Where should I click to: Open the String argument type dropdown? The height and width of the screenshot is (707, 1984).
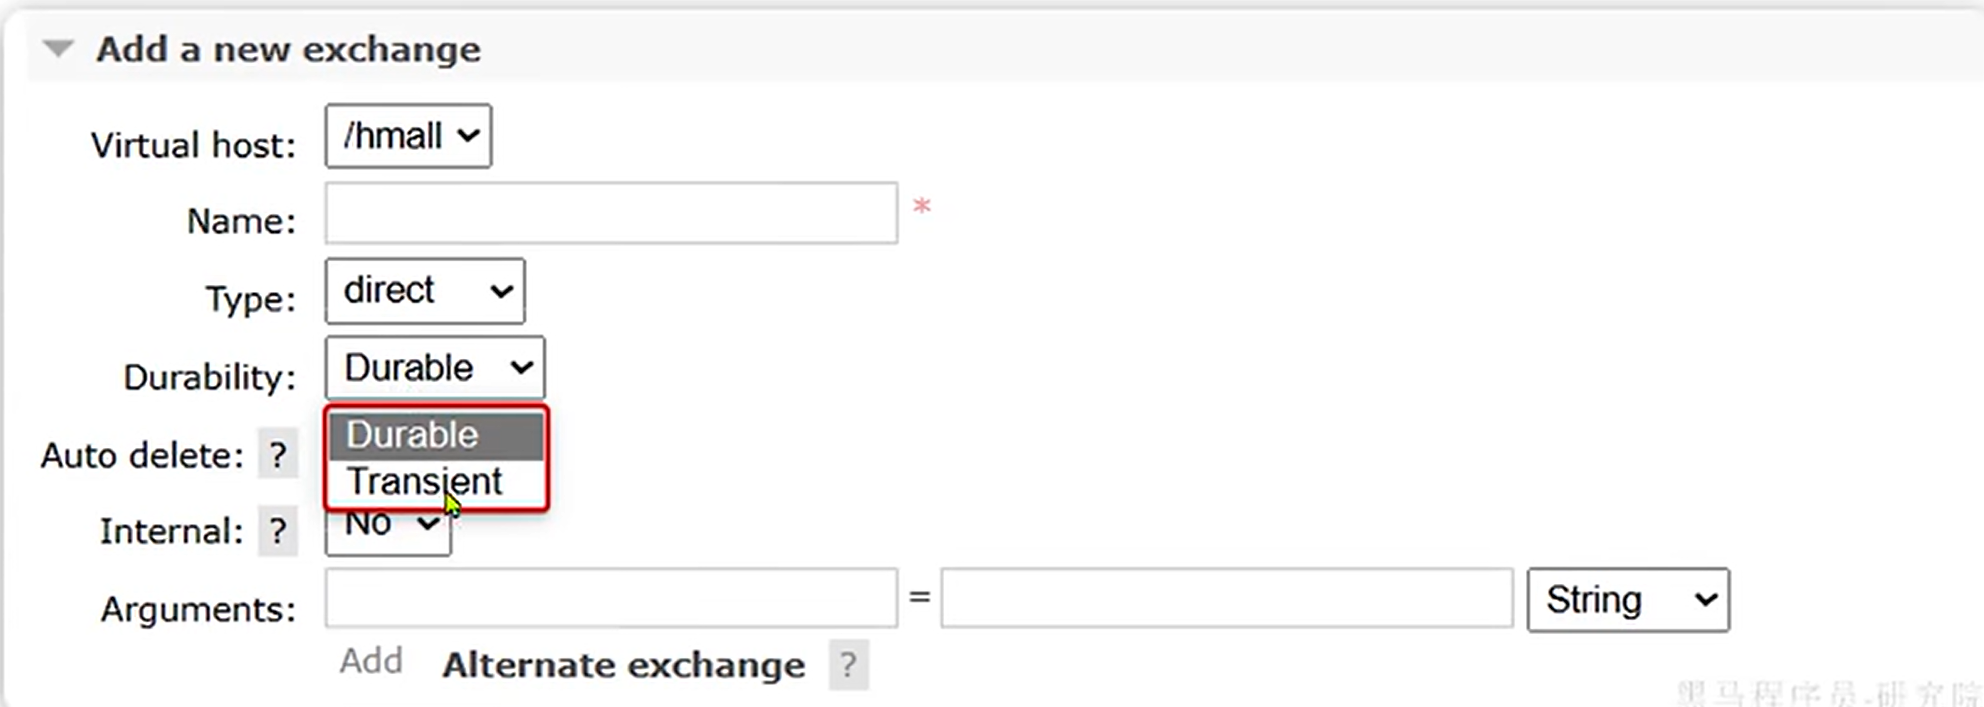(1627, 600)
